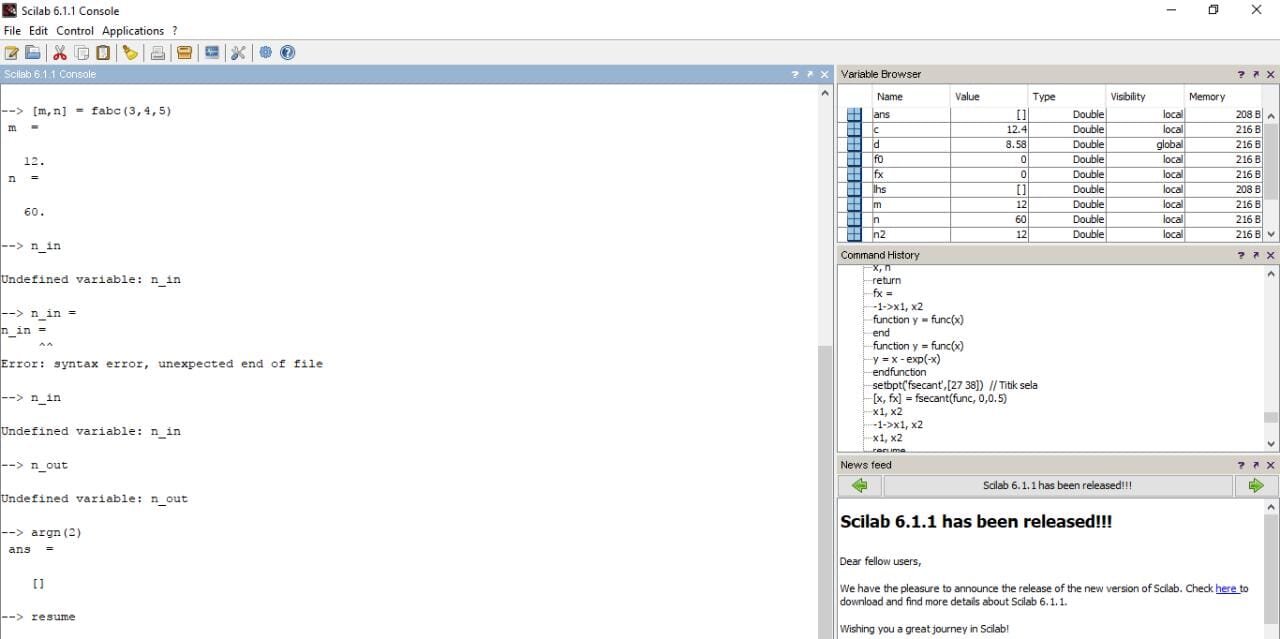Image resolution: width=1280 pixels, height=639 pixels.
Task: Click console scrollbar up arrow
Action: click(825, 93)
